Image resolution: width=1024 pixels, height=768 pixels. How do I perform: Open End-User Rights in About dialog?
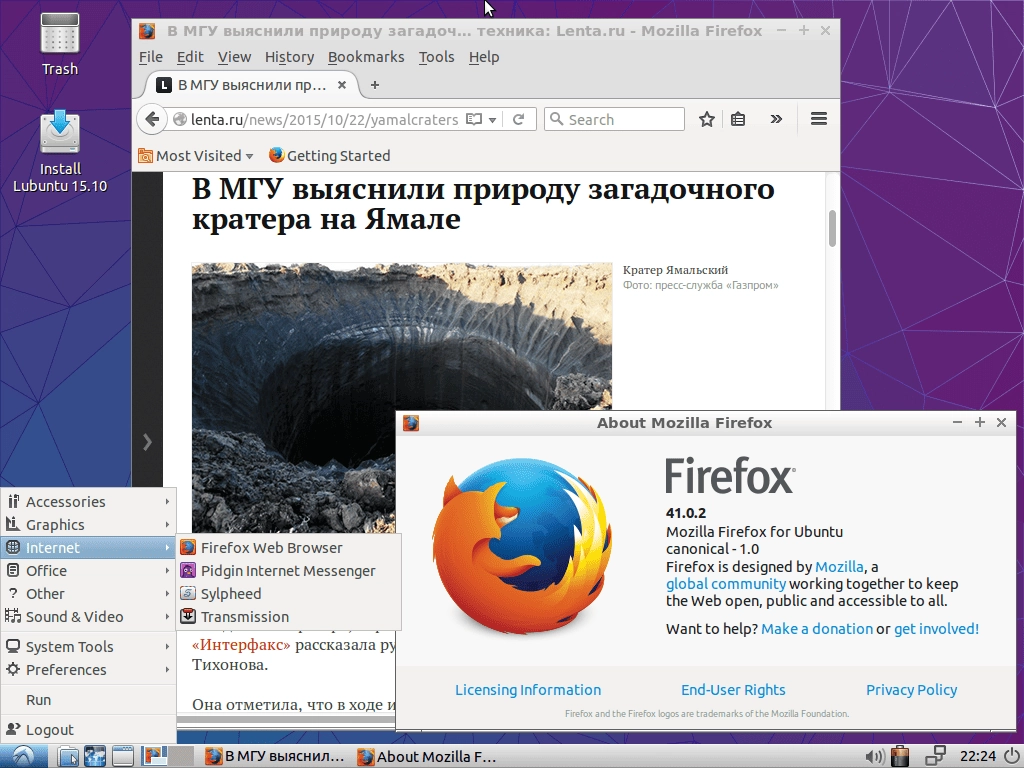(x=733, y=690)
